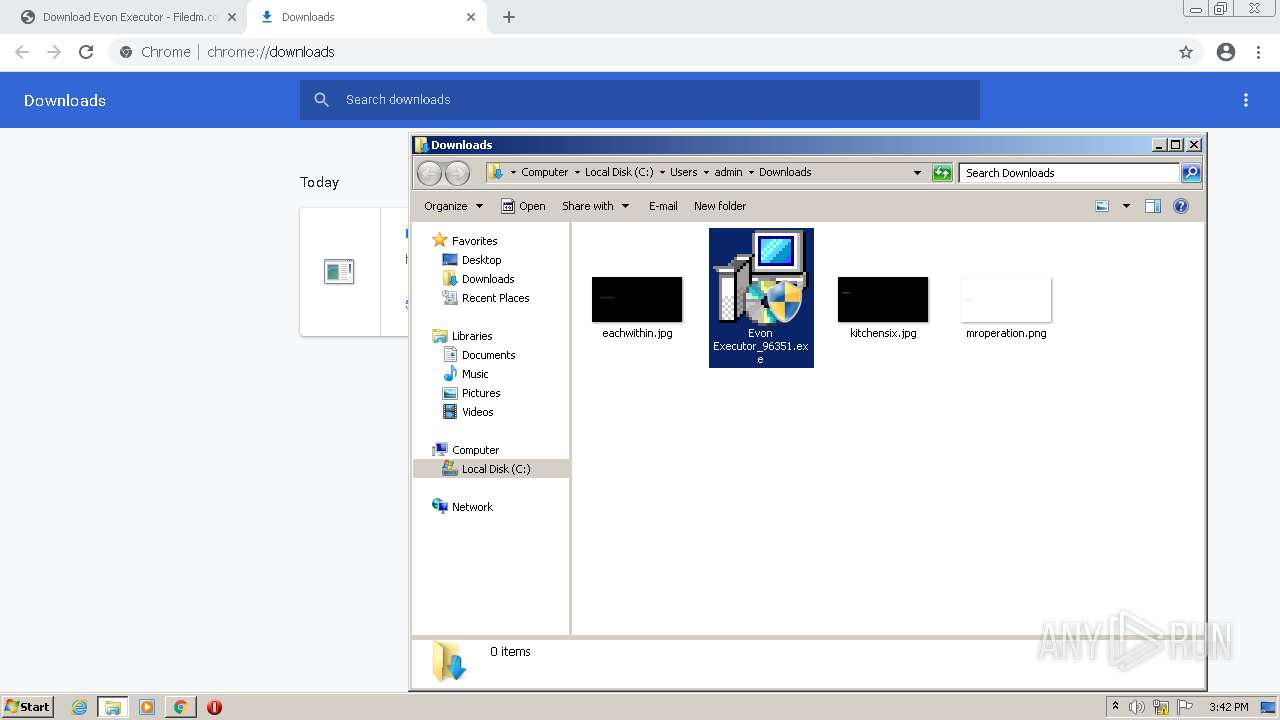Open Chrome three-dot menu
This screenshot has width=1280, height=720.
pos(1259,52)
